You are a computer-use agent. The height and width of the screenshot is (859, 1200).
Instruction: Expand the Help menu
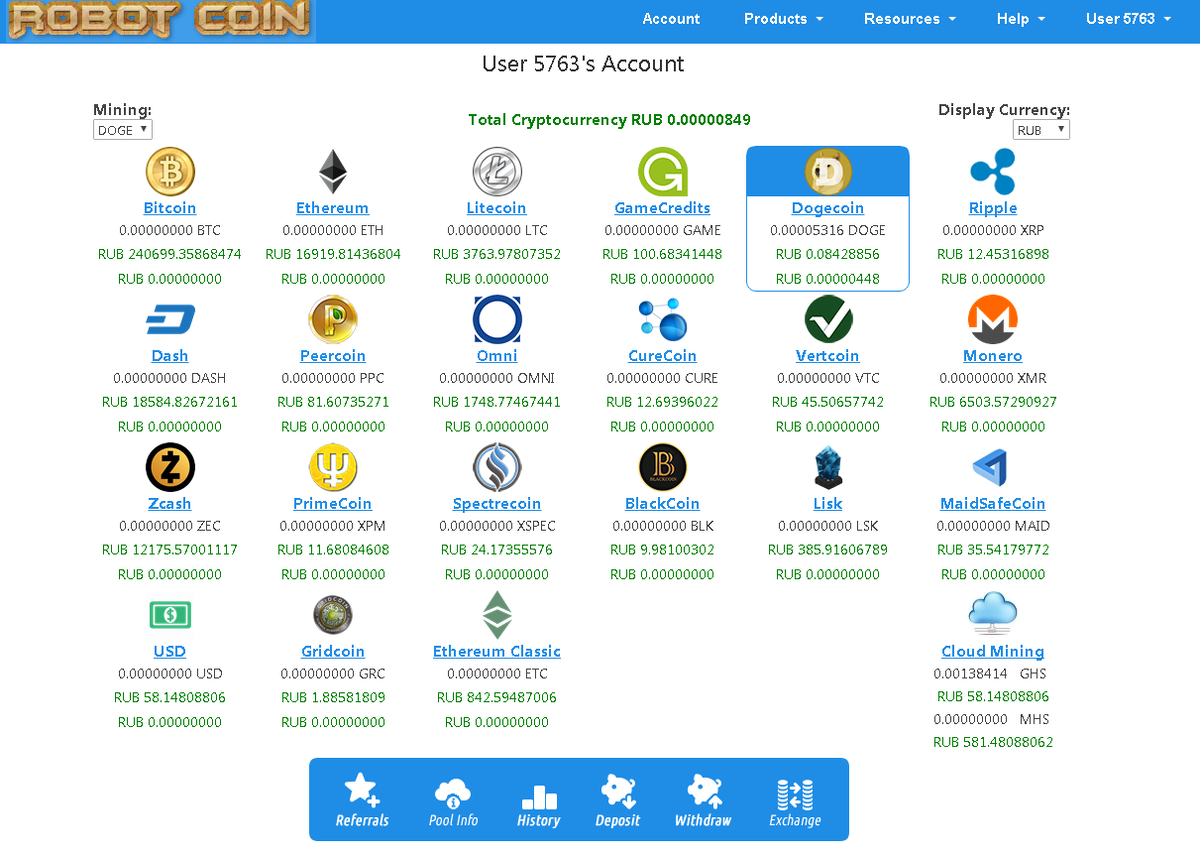click(x=1021, y=19)
